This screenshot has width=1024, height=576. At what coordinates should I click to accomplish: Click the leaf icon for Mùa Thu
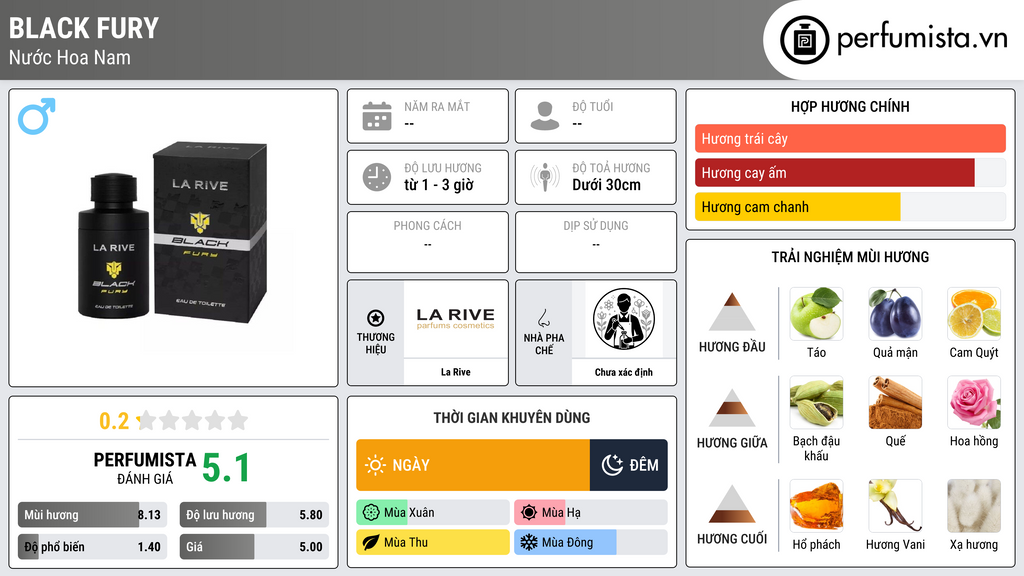coord(371,542)
